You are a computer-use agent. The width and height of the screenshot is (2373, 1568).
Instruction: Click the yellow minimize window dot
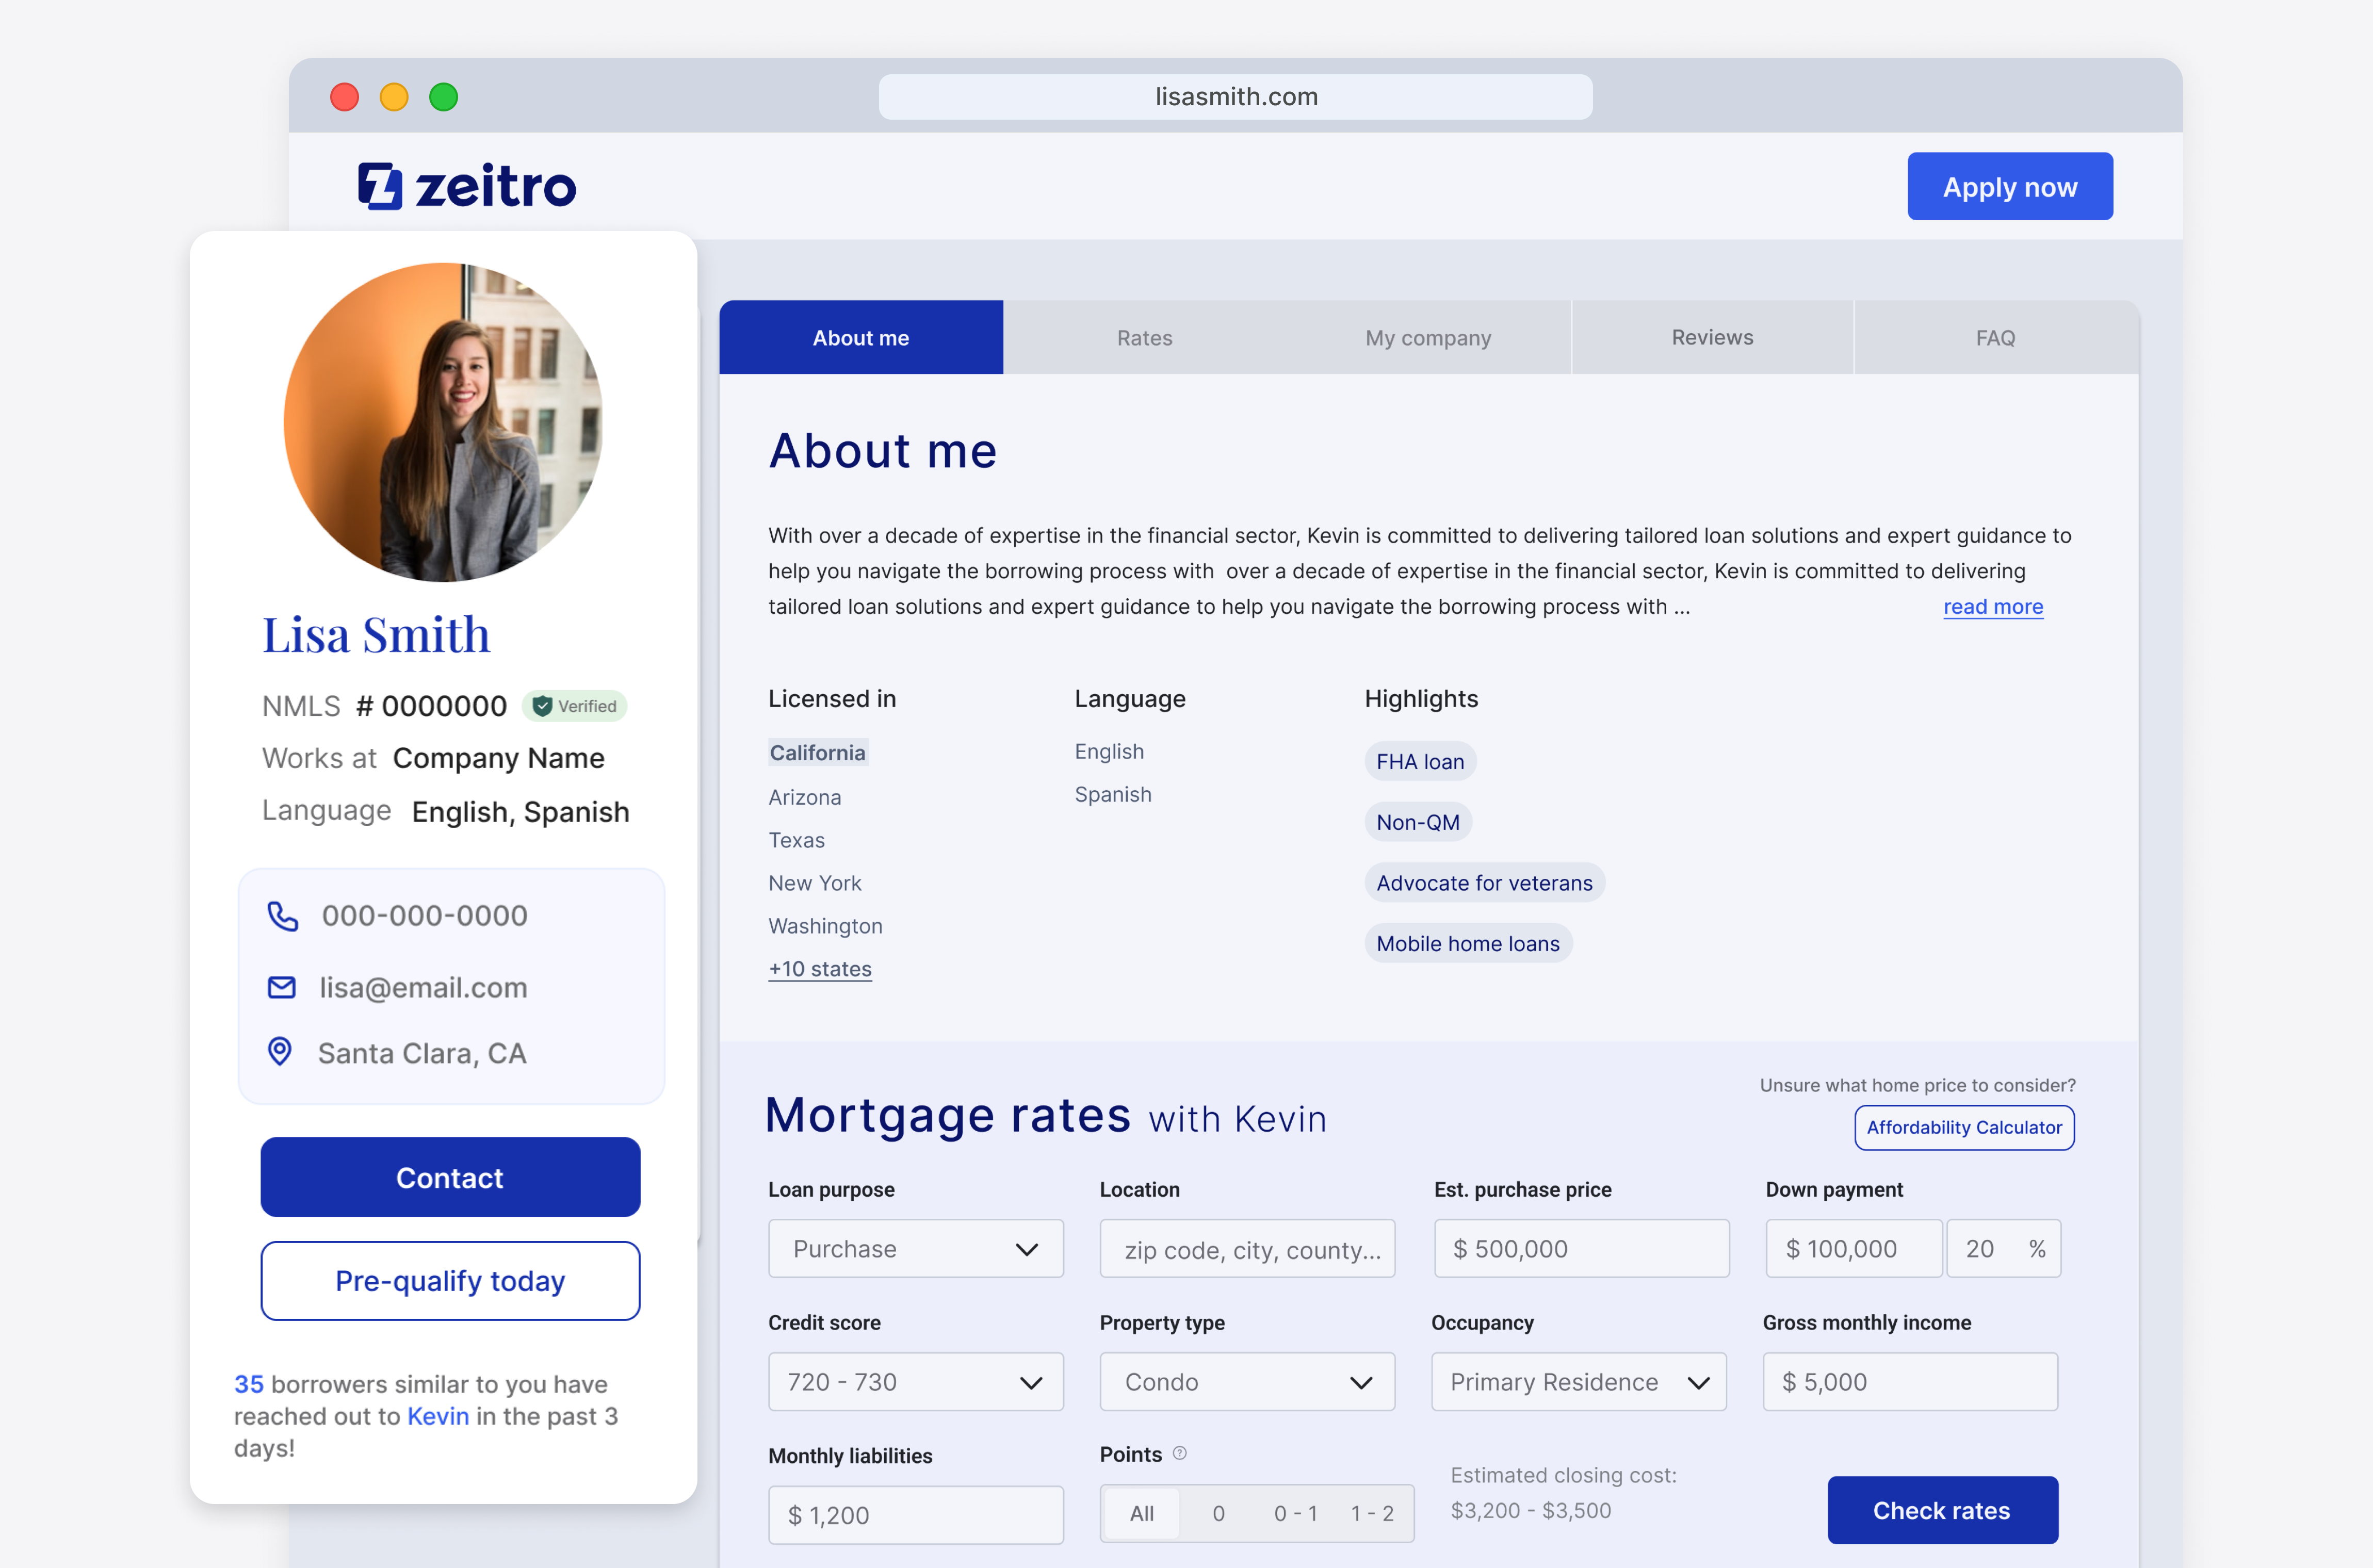pyautogui.click(x=394, y=97)
